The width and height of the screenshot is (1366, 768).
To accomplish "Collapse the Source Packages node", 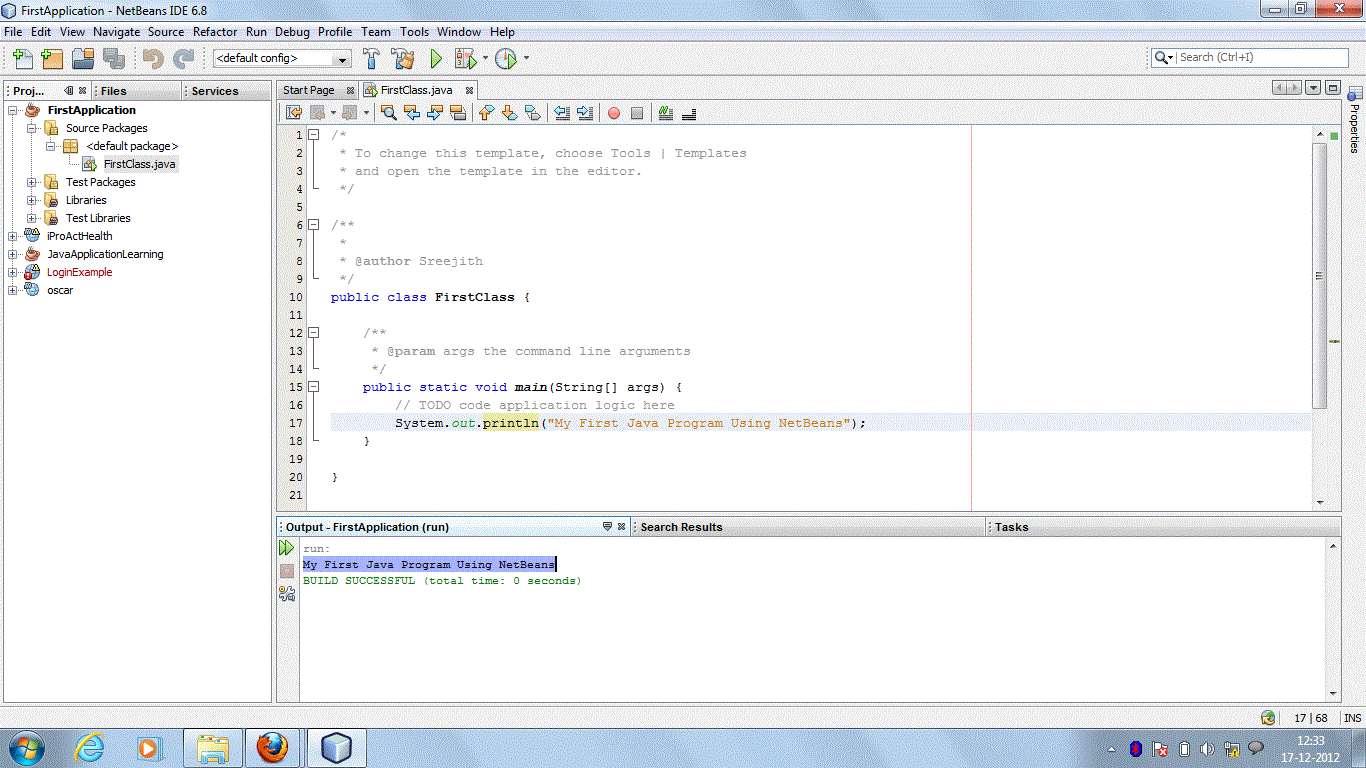I will click(32, 128).
